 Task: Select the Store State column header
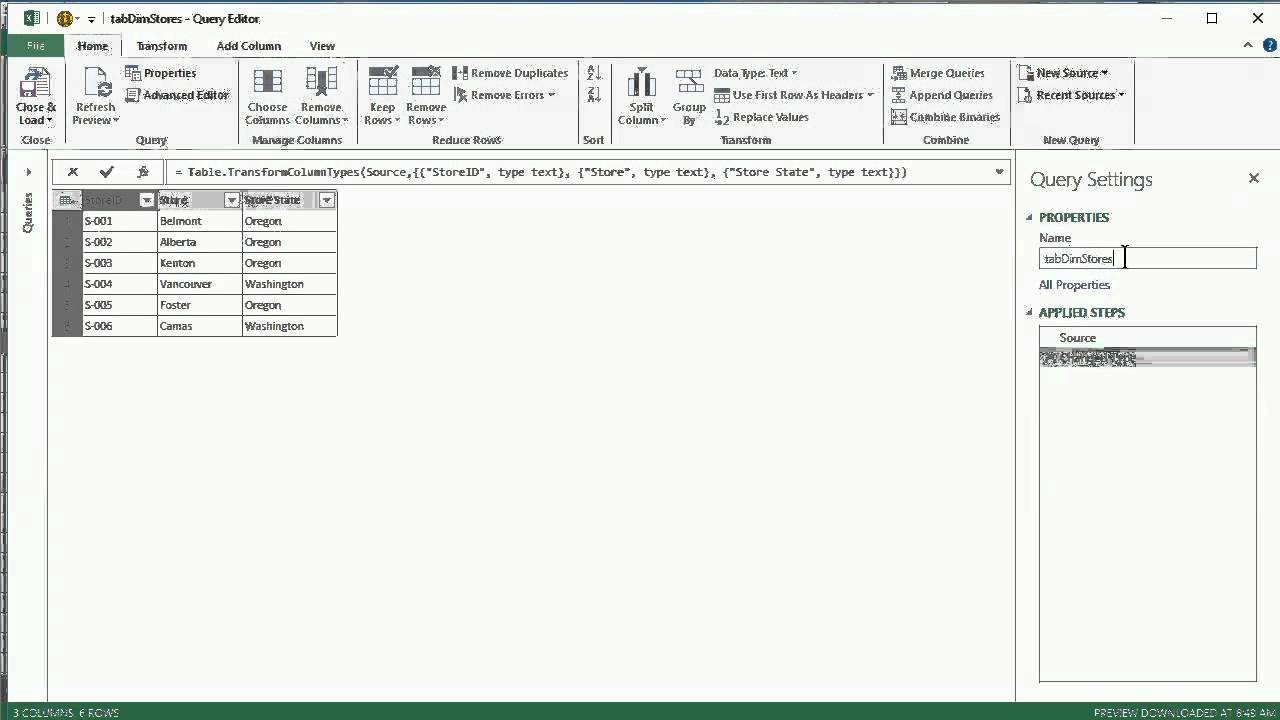coord(280,200)
